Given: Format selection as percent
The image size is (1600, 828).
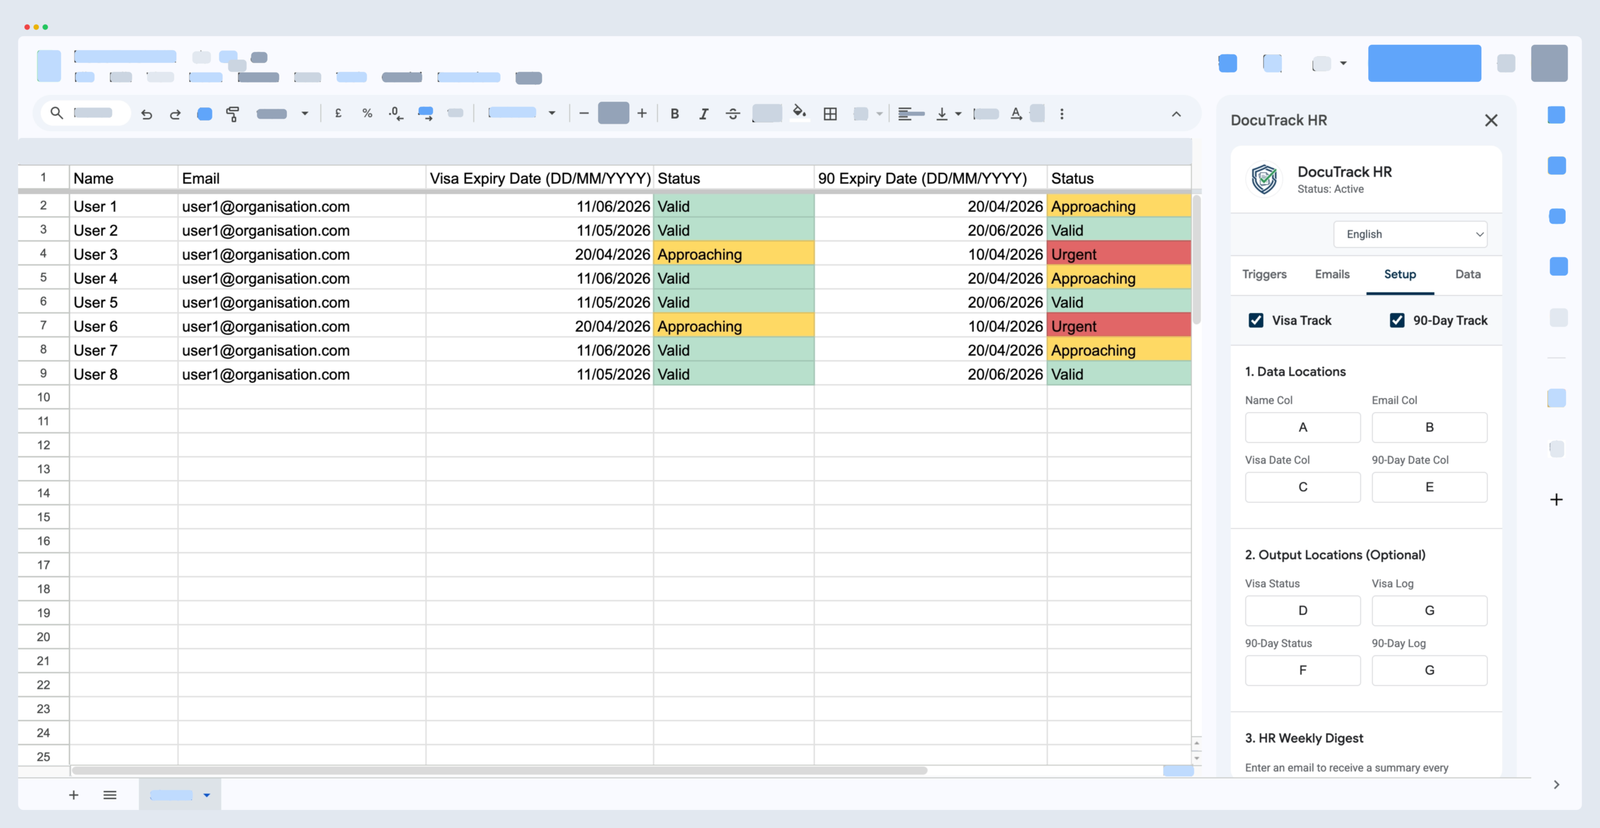Looking at the screenshot, I should [x=367, y=114].
